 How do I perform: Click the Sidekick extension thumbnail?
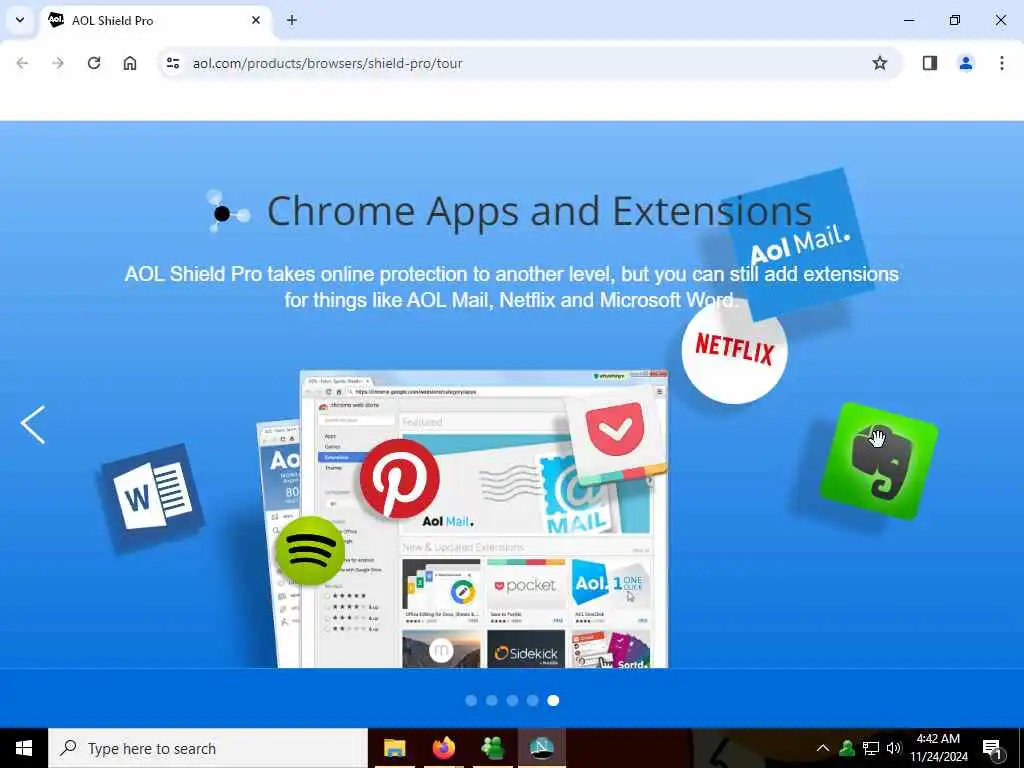[x=526, y=649]
